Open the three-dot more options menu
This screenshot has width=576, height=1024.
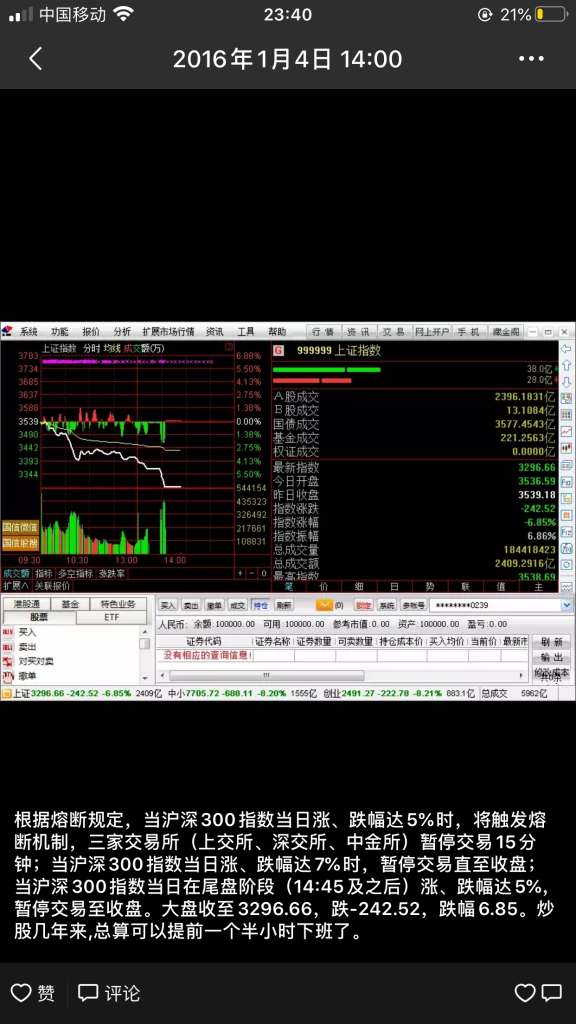click(531, 59)
